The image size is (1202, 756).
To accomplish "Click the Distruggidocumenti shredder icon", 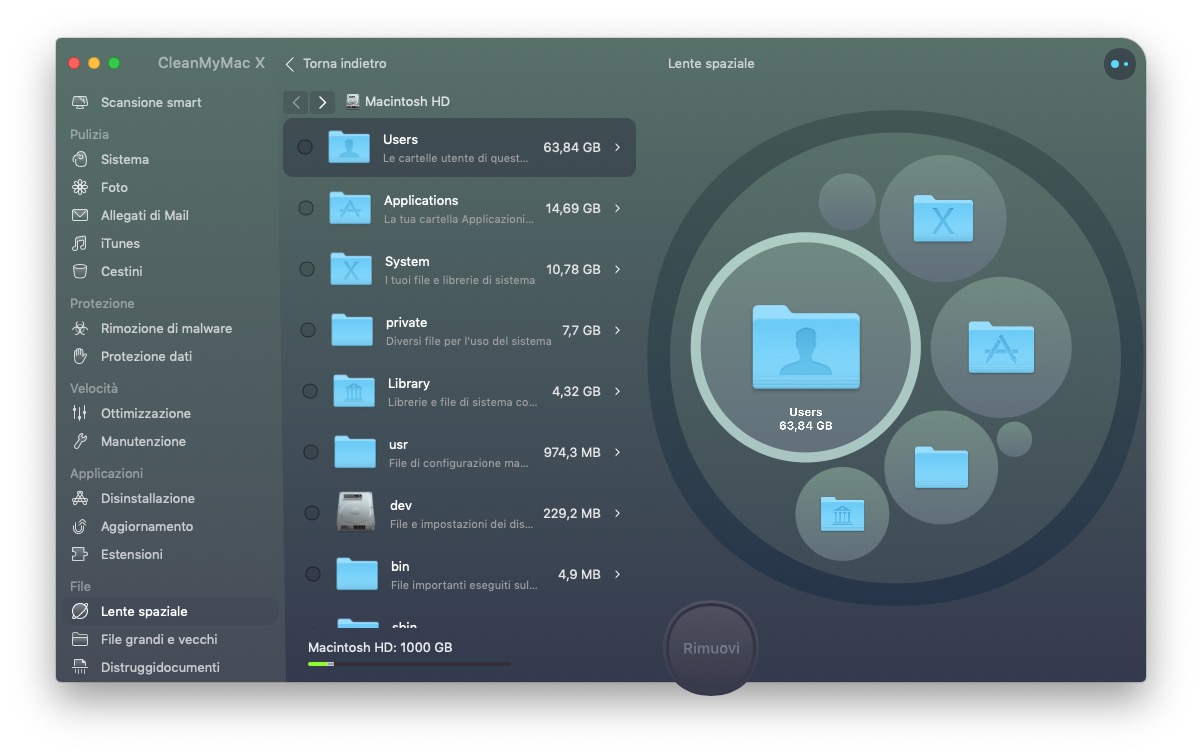I will coord(80,668).
